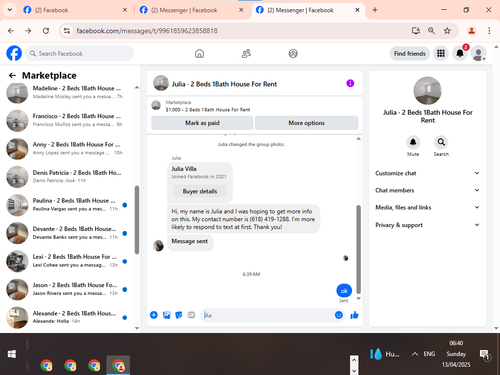Open Buyer details for Julia Villa
This screenshot has height=375, width=500.
coord(200,191)
